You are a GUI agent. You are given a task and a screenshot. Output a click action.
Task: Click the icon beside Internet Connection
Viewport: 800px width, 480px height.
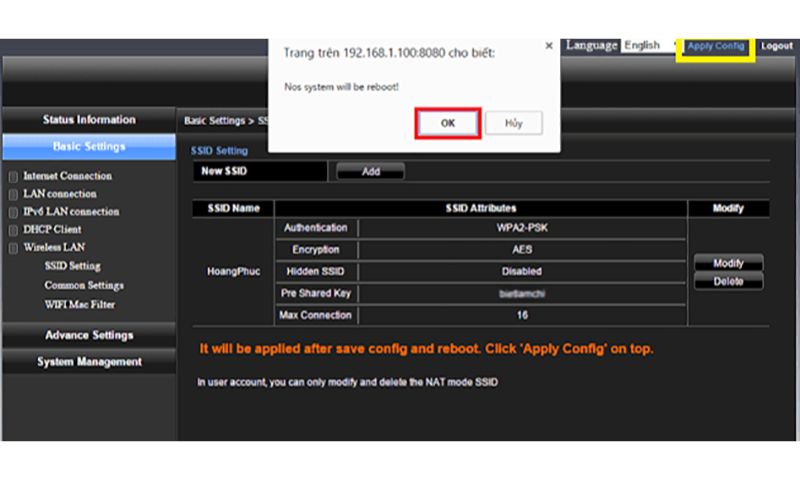[x=13, y=177]
